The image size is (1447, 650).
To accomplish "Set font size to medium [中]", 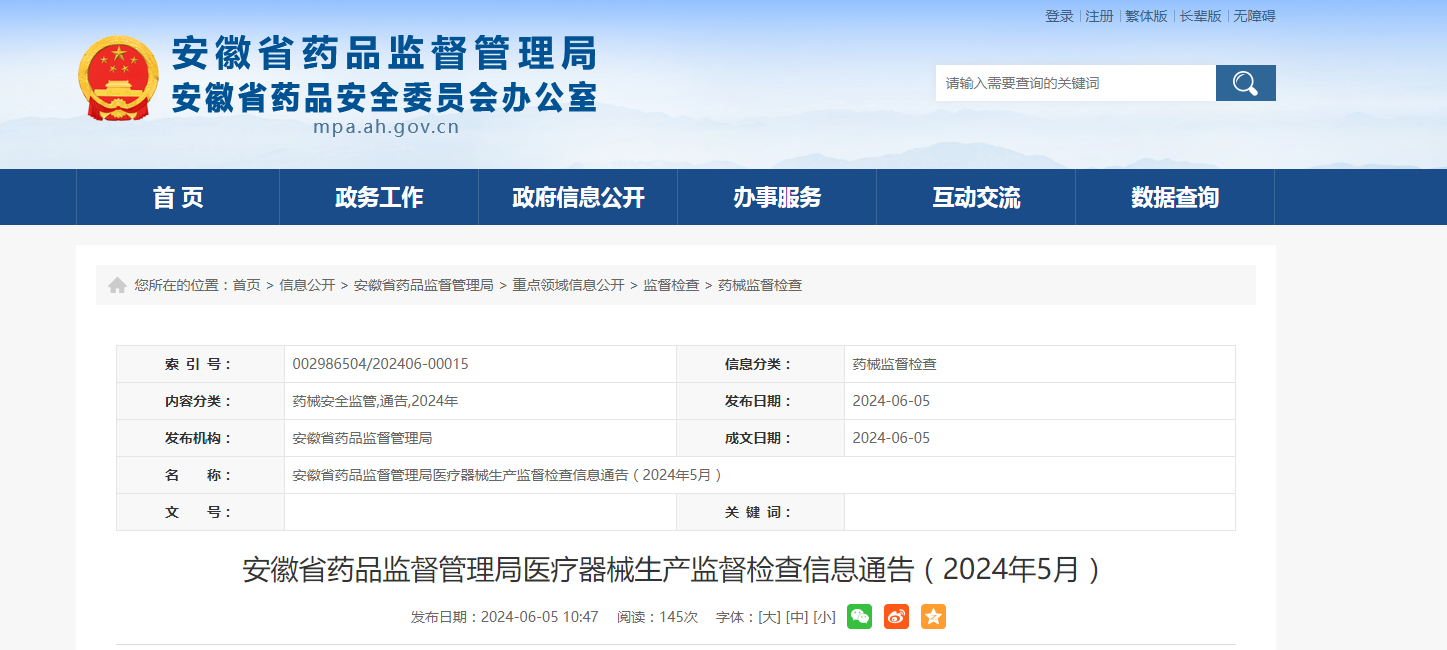I will 797,617.
